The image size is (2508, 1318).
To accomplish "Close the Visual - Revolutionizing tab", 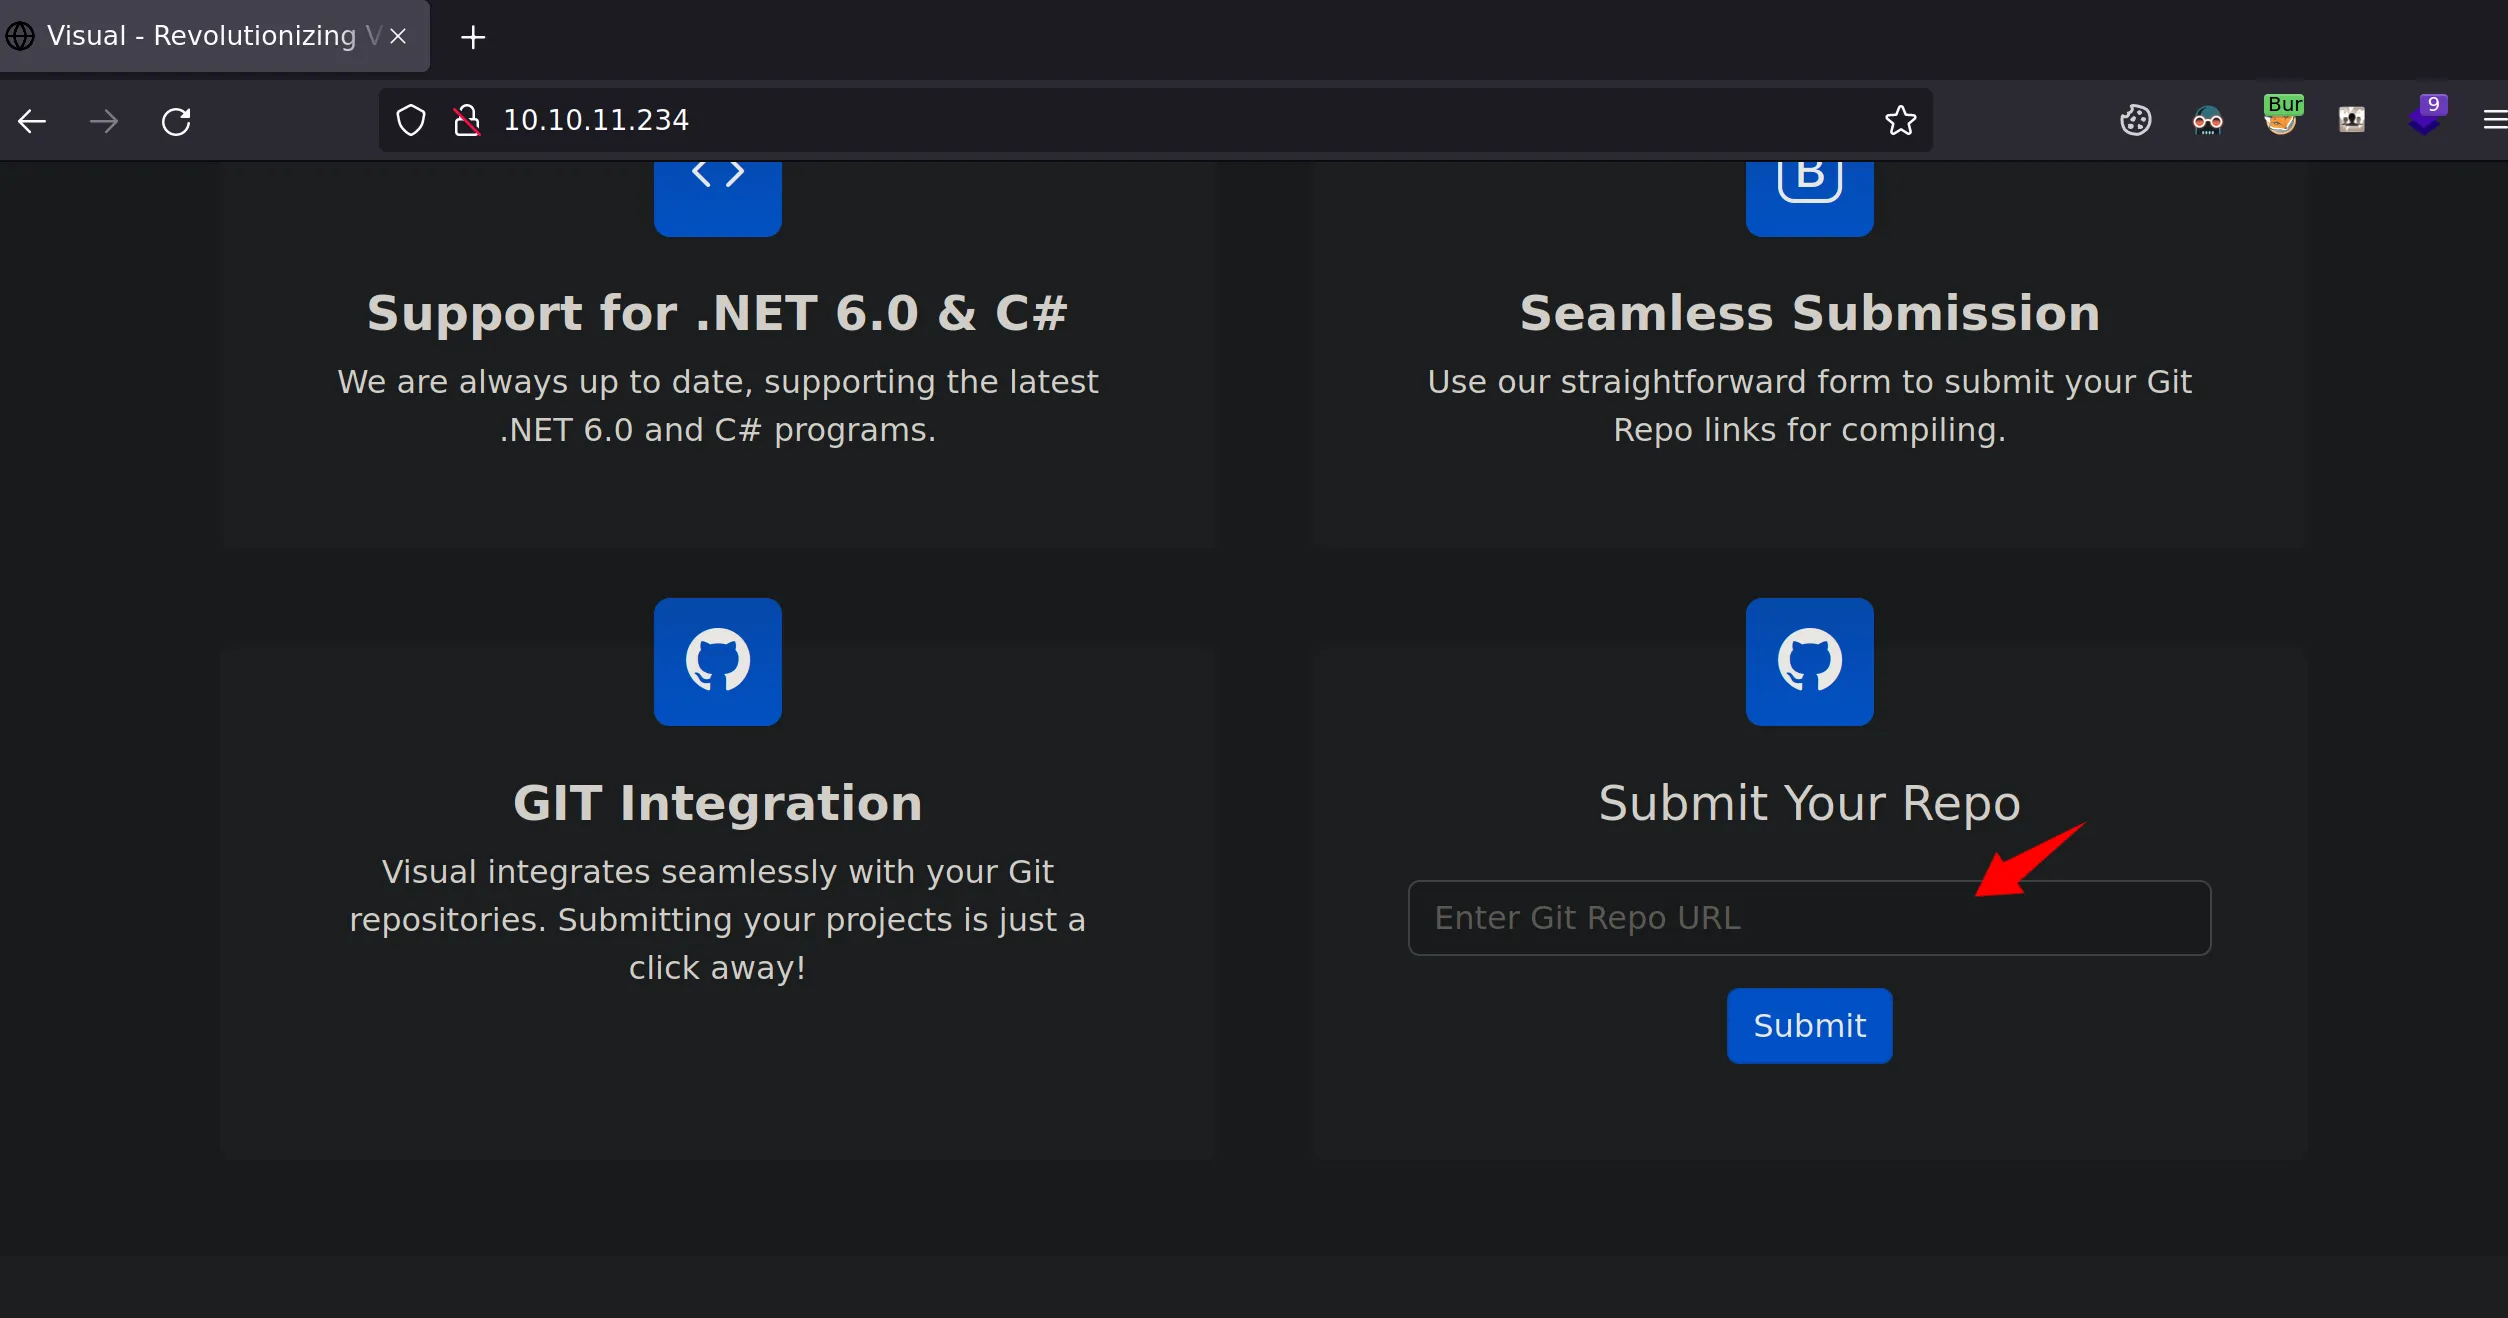I will point(398,36).
